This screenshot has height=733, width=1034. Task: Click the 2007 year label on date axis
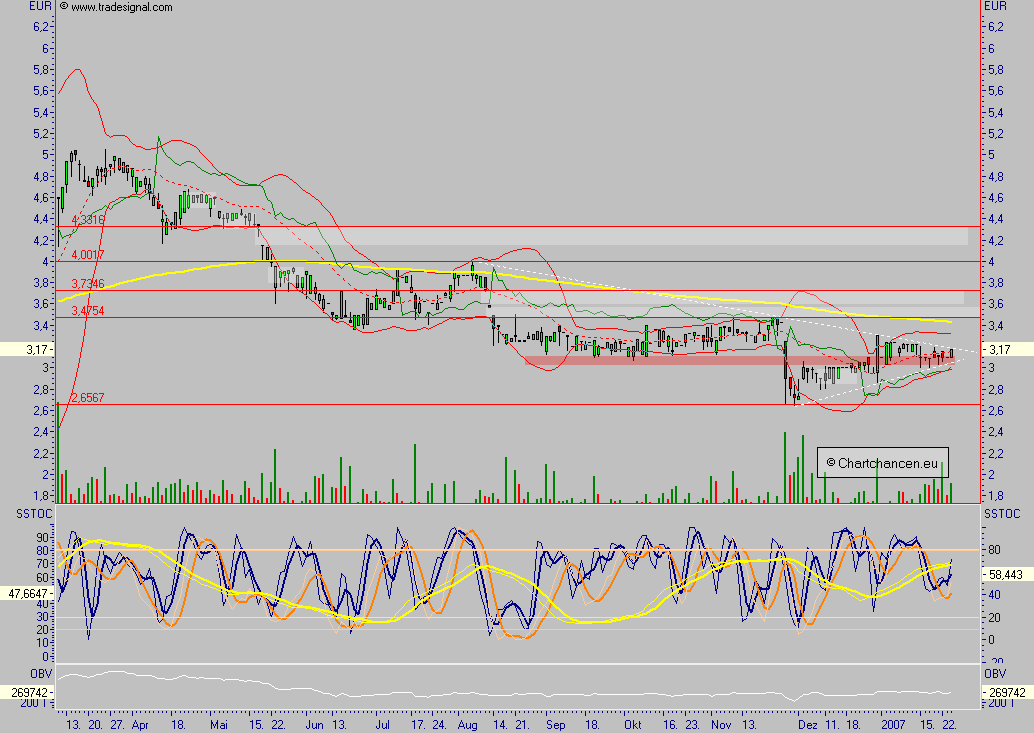coord(894,725)
